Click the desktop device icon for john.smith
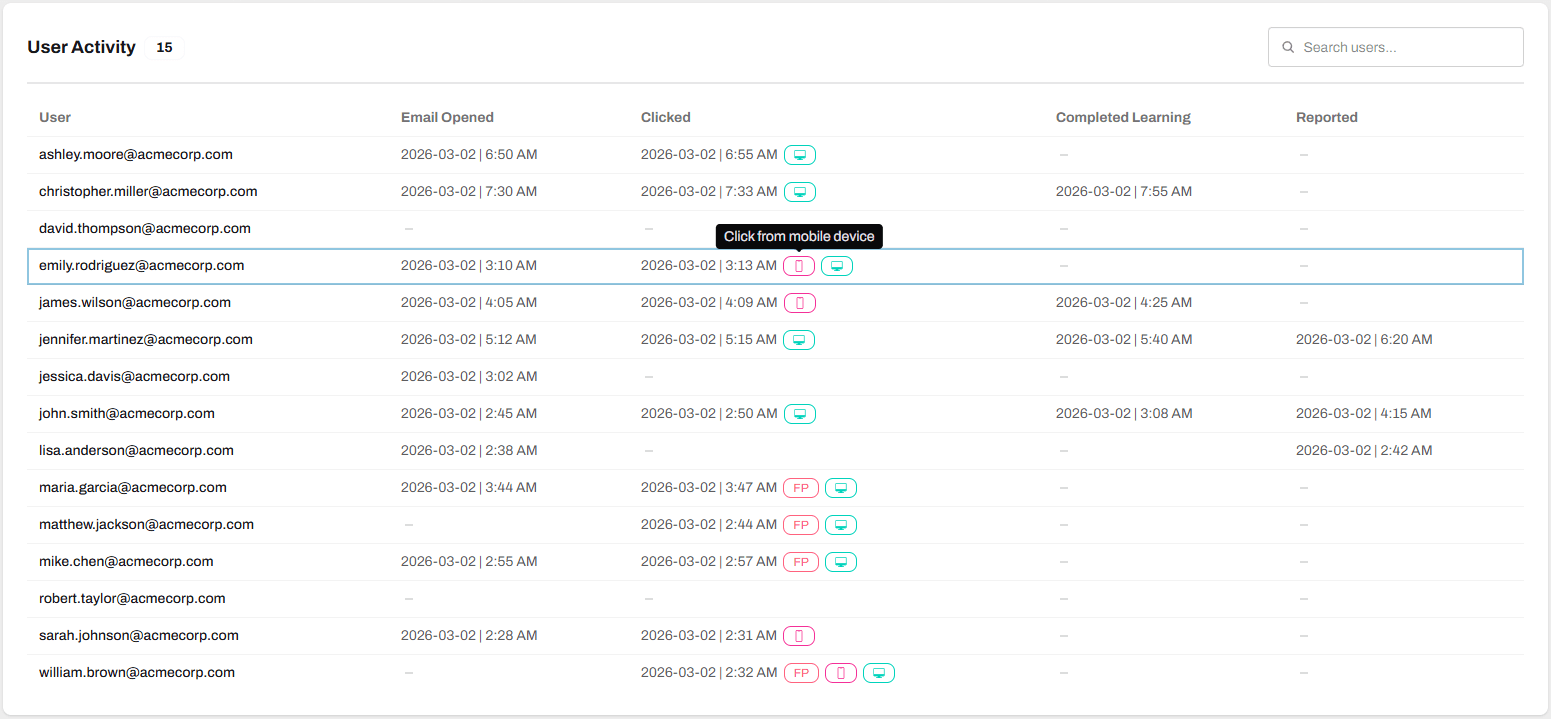Screen dimensions: 1551x719 click(x=799, y=413)
